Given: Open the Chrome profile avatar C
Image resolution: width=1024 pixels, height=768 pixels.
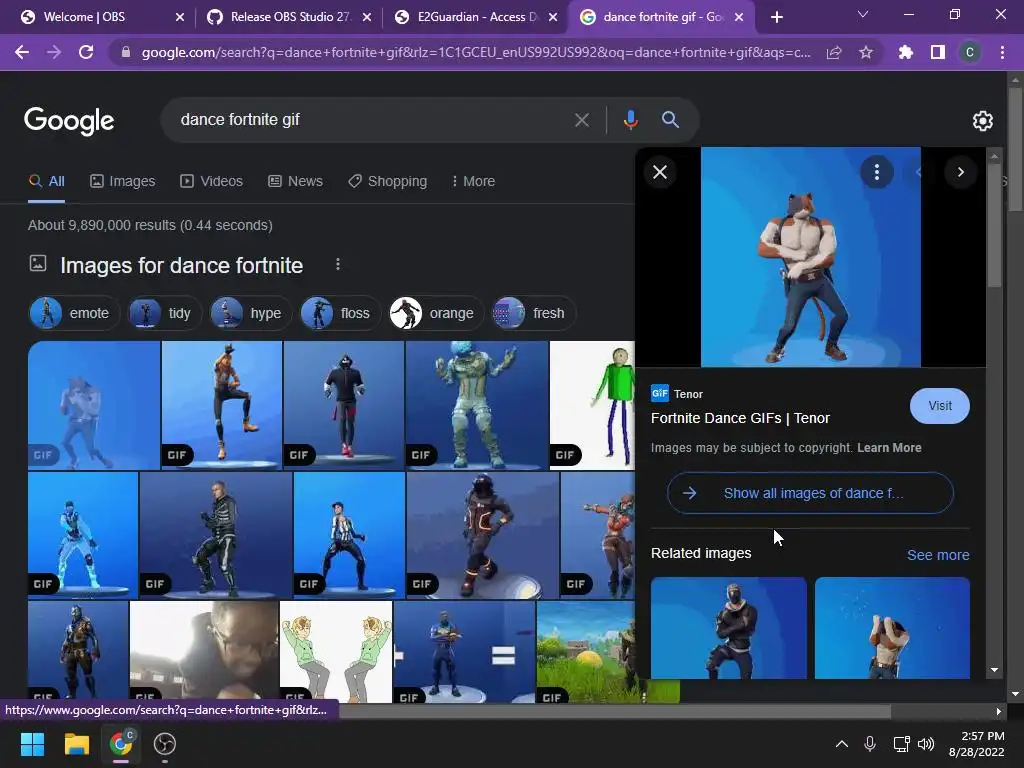Looking at the screenshot, I should tap(970, 52).
